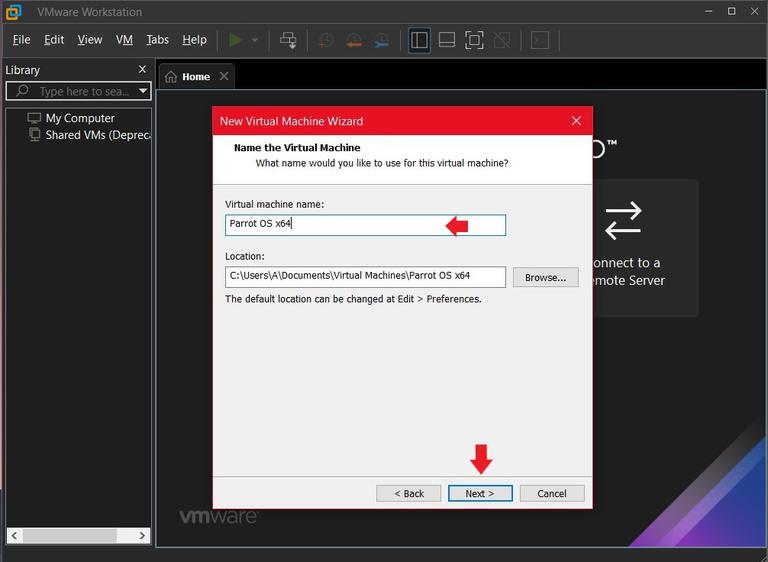The height and width of the screenshot is (562, 768).
Task: Close the Home tab
Action: click(x=224, y=76)
